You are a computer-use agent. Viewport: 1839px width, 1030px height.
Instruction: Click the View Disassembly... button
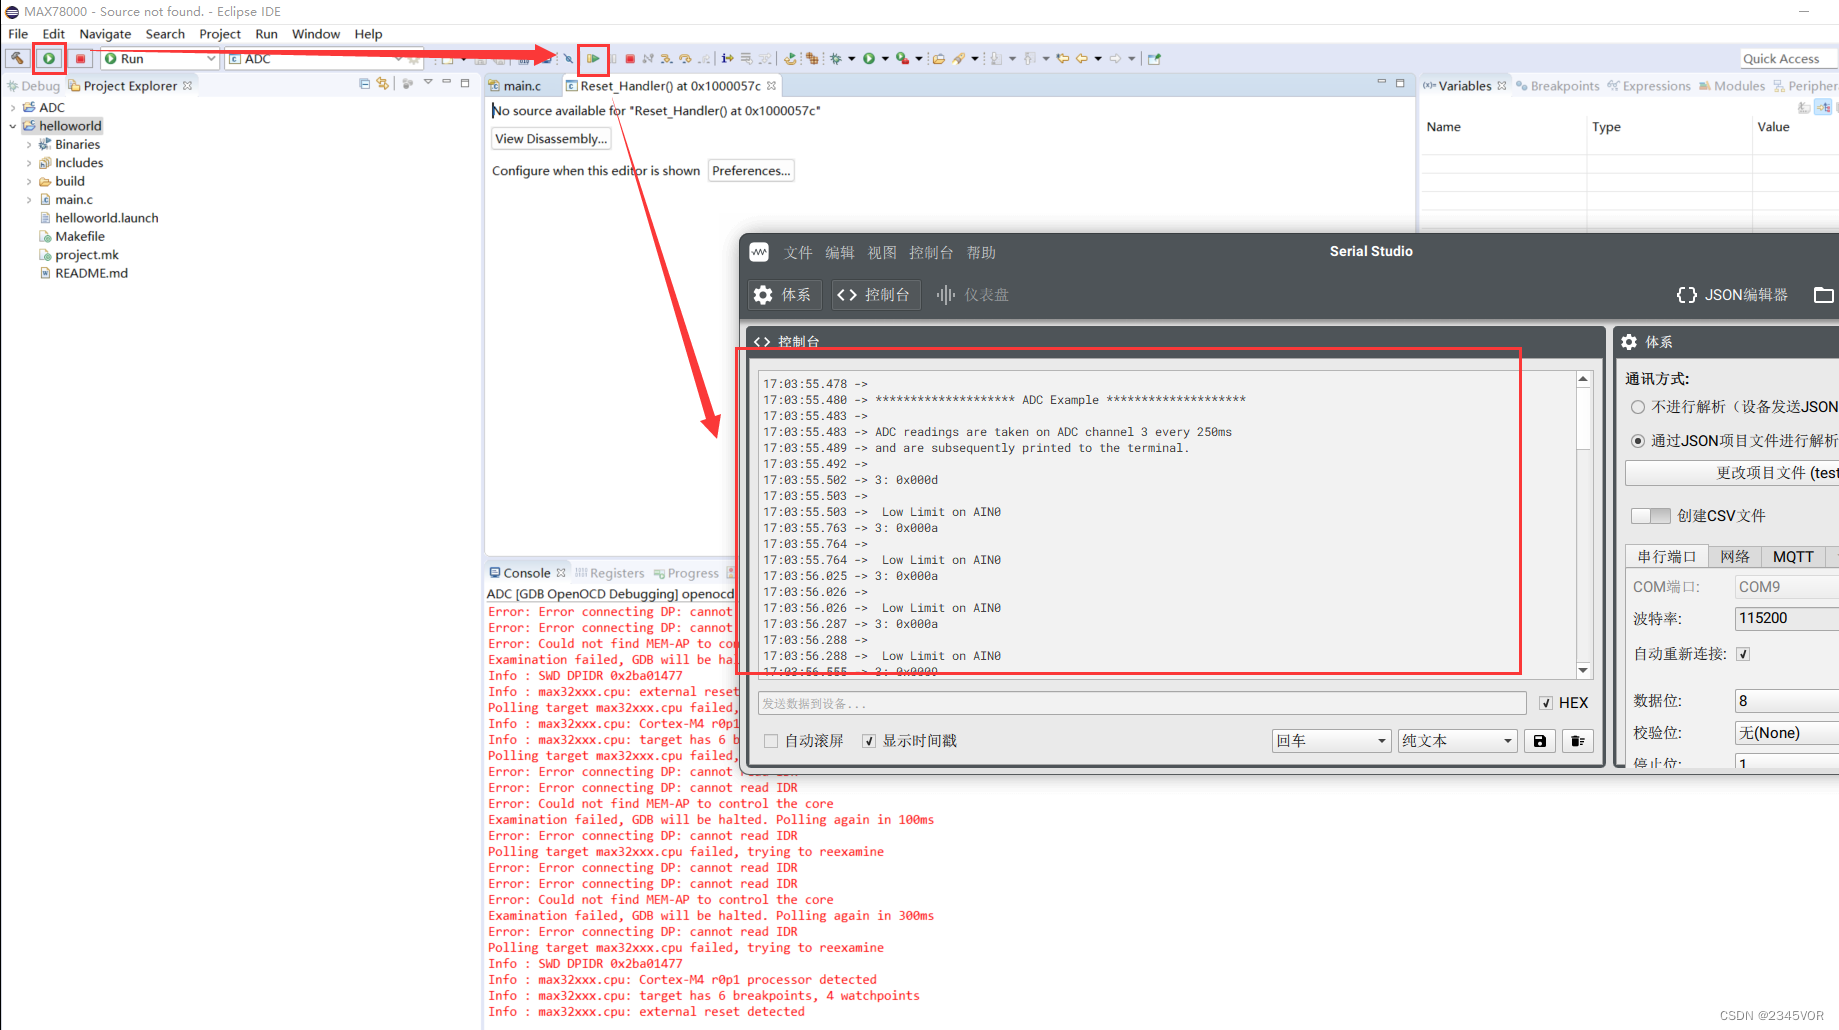coord(551,139)
